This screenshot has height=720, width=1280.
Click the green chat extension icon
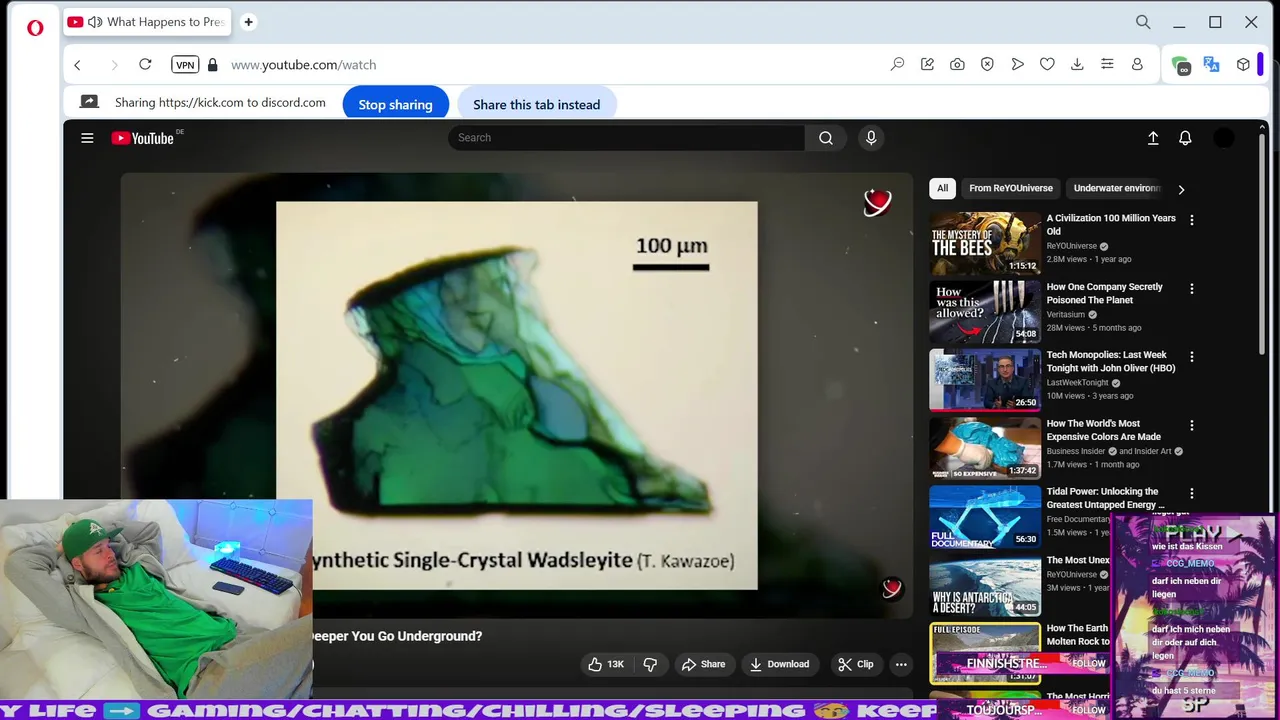click(1181, 65)
